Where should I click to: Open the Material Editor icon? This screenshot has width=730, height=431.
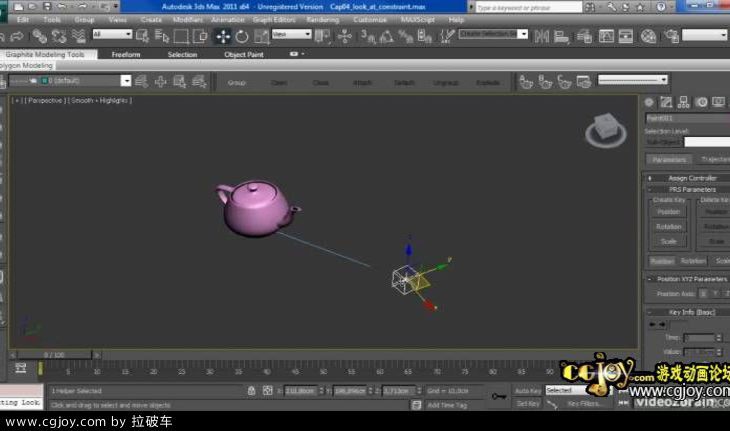tap(605, 37)
